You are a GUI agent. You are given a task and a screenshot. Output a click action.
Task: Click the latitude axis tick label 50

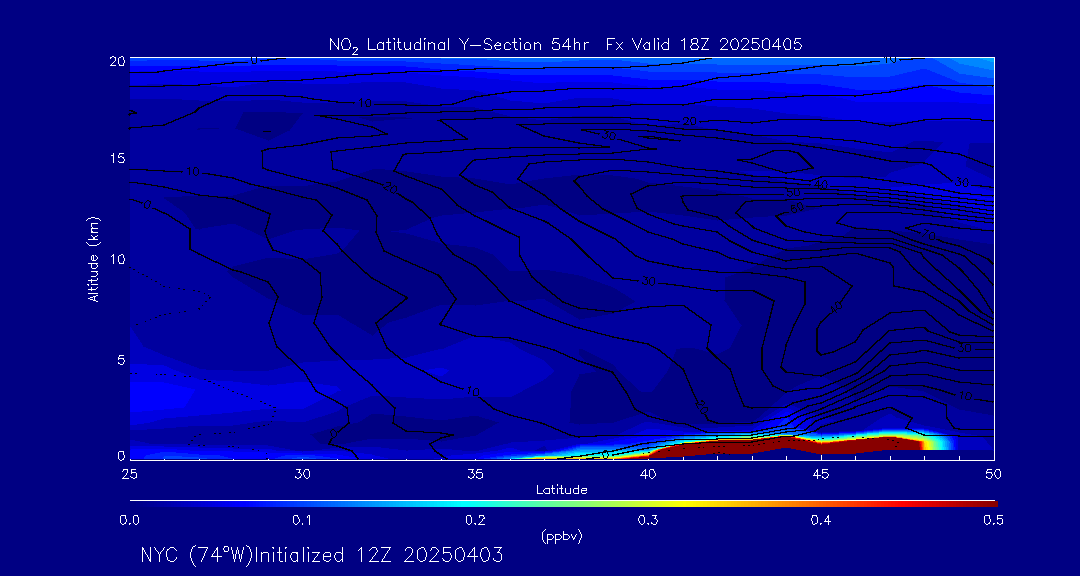[x=994, y=473]
